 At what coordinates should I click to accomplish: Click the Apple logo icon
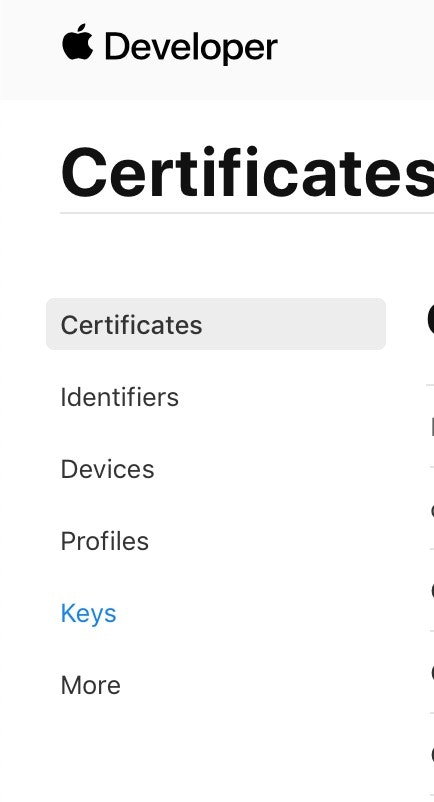(x=78, y=42)
